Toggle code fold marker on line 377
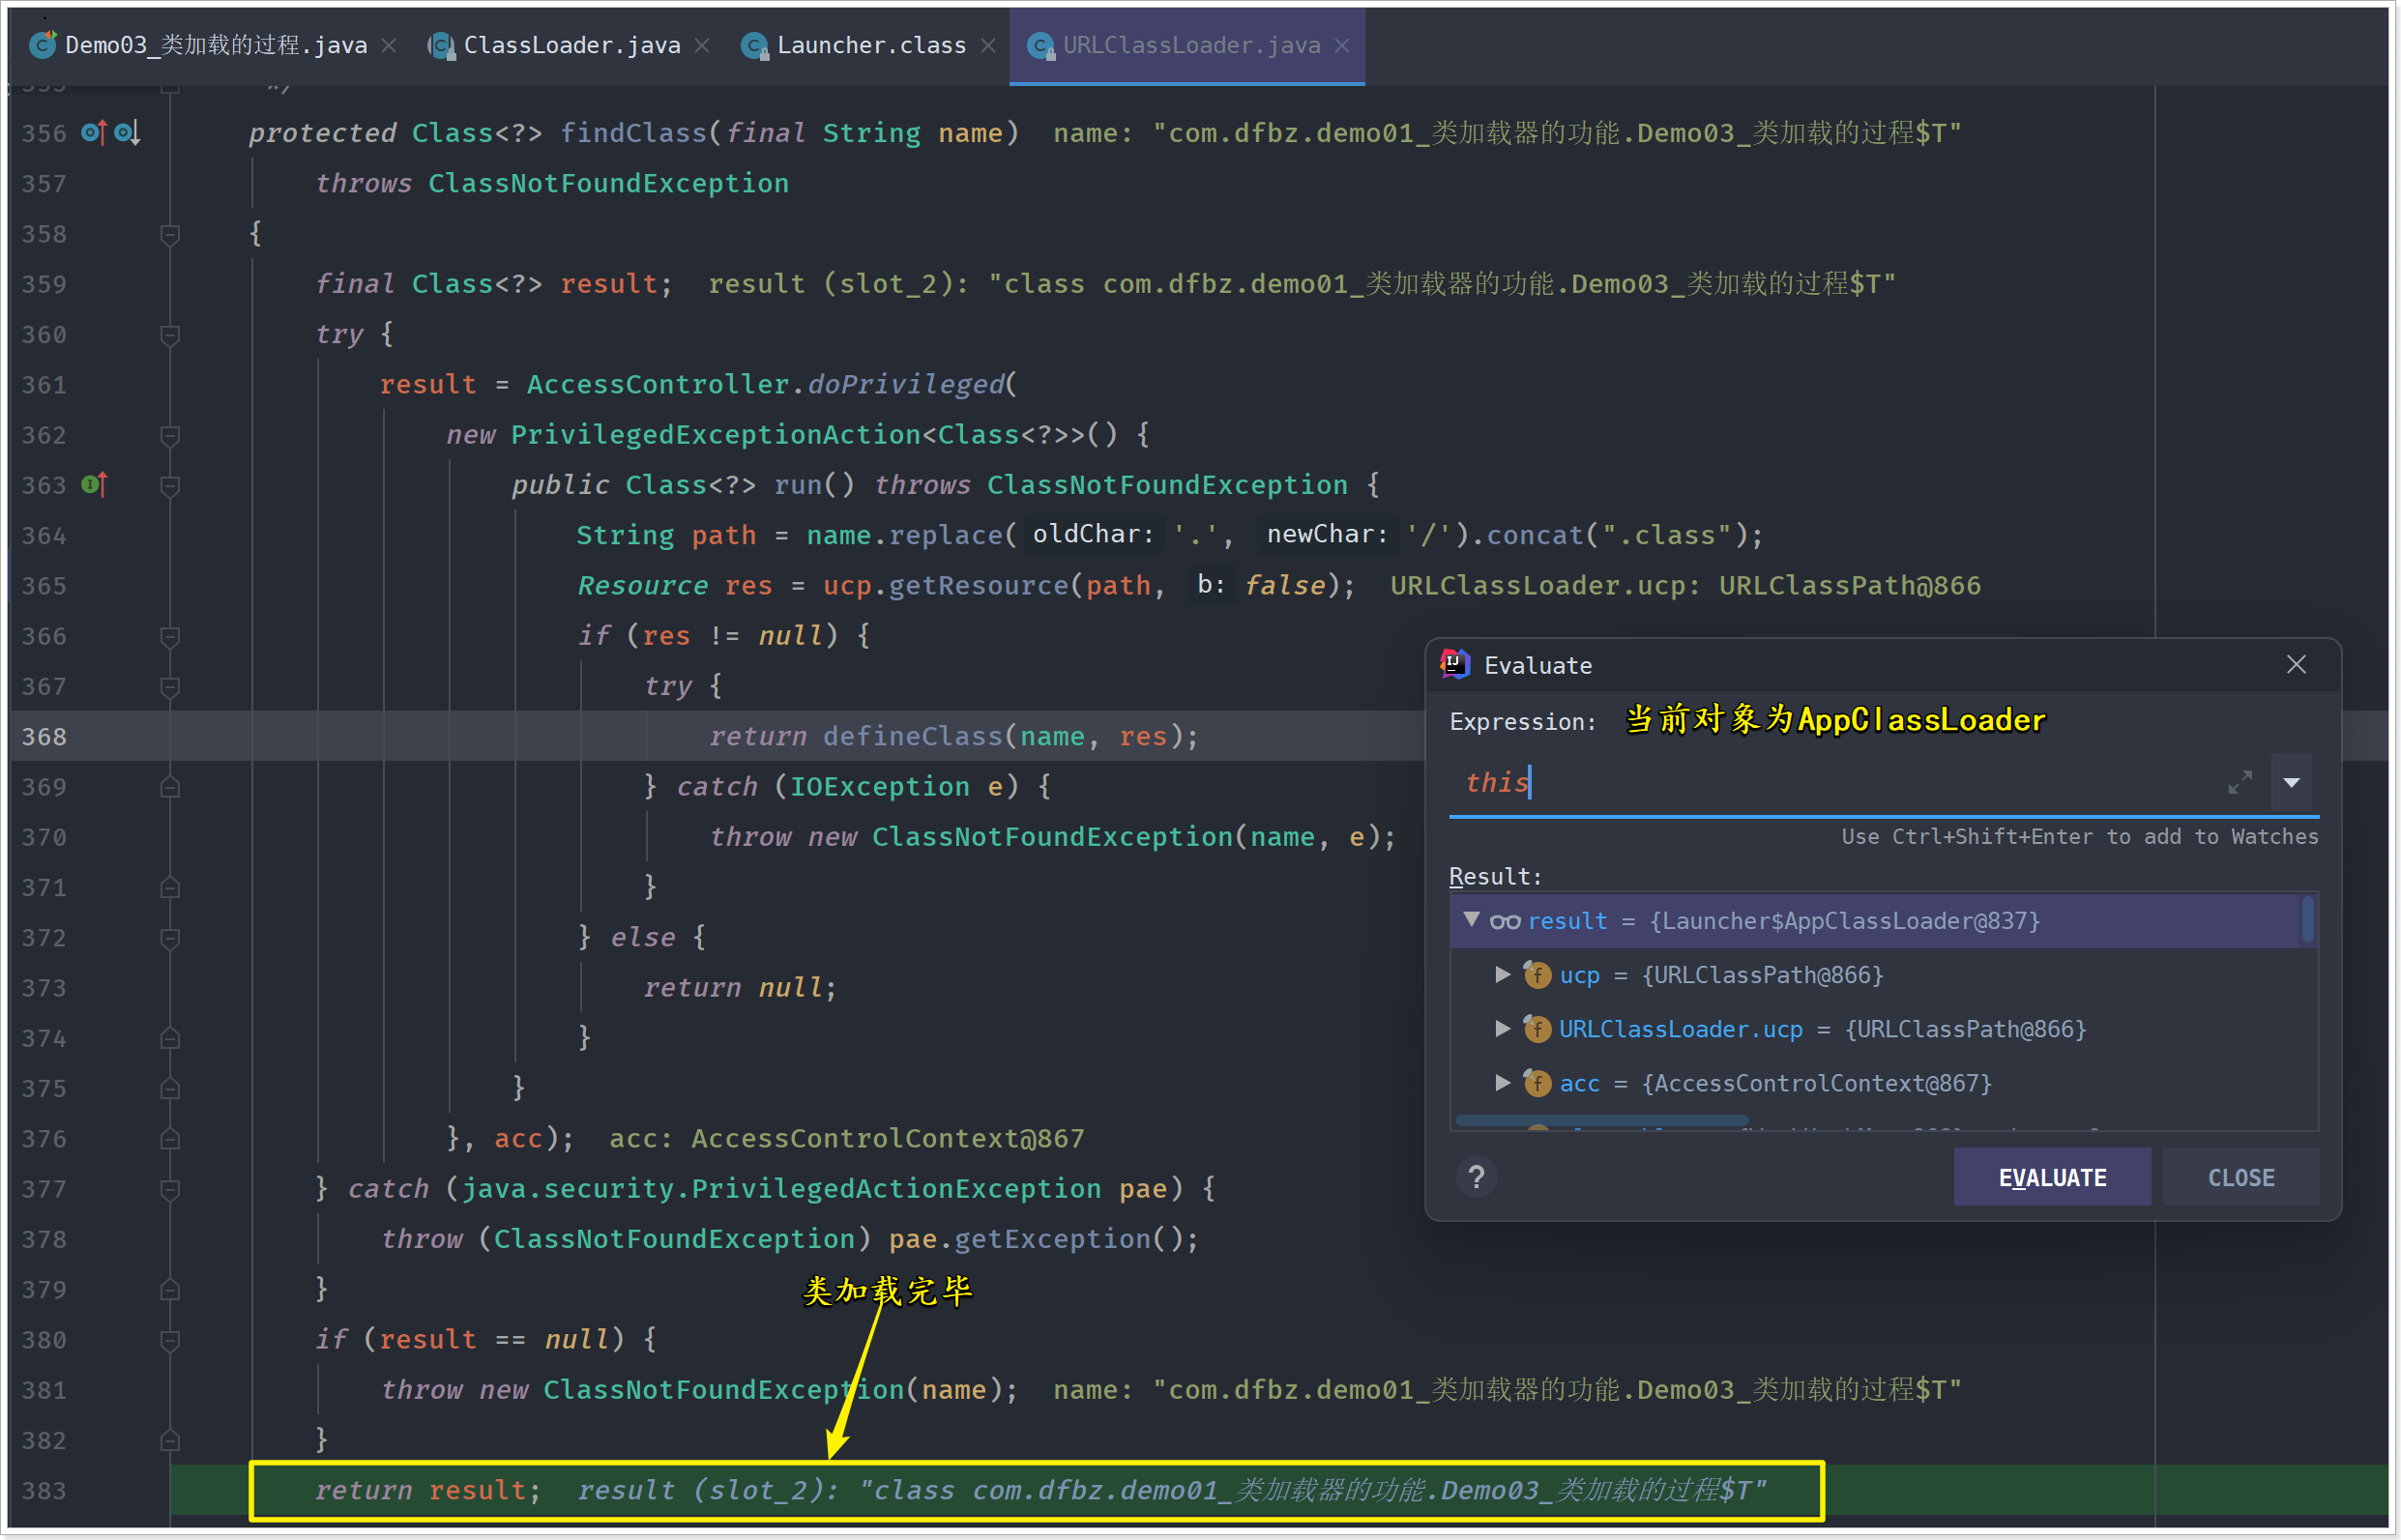Image resolution: width=2401 pixels, height=1540 pixels. (x=170, y=1189)
